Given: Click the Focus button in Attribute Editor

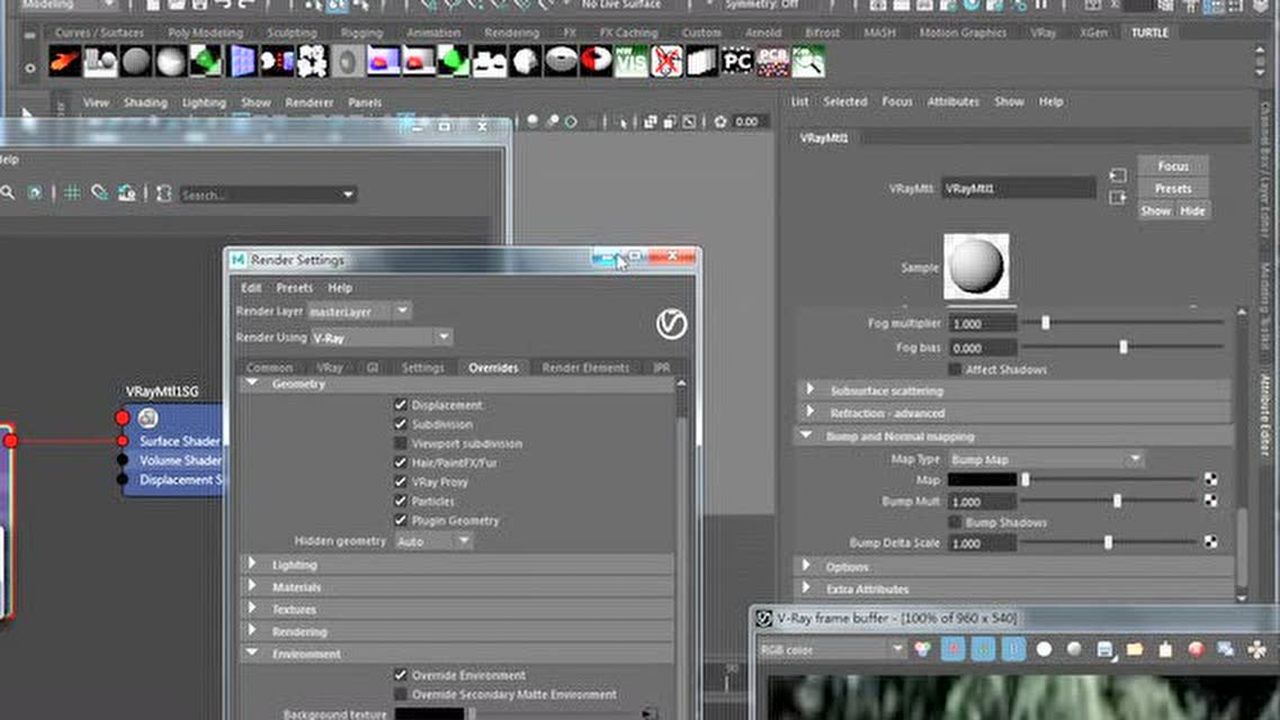Looking at the screenshot, I should (x=1171, y=166).
